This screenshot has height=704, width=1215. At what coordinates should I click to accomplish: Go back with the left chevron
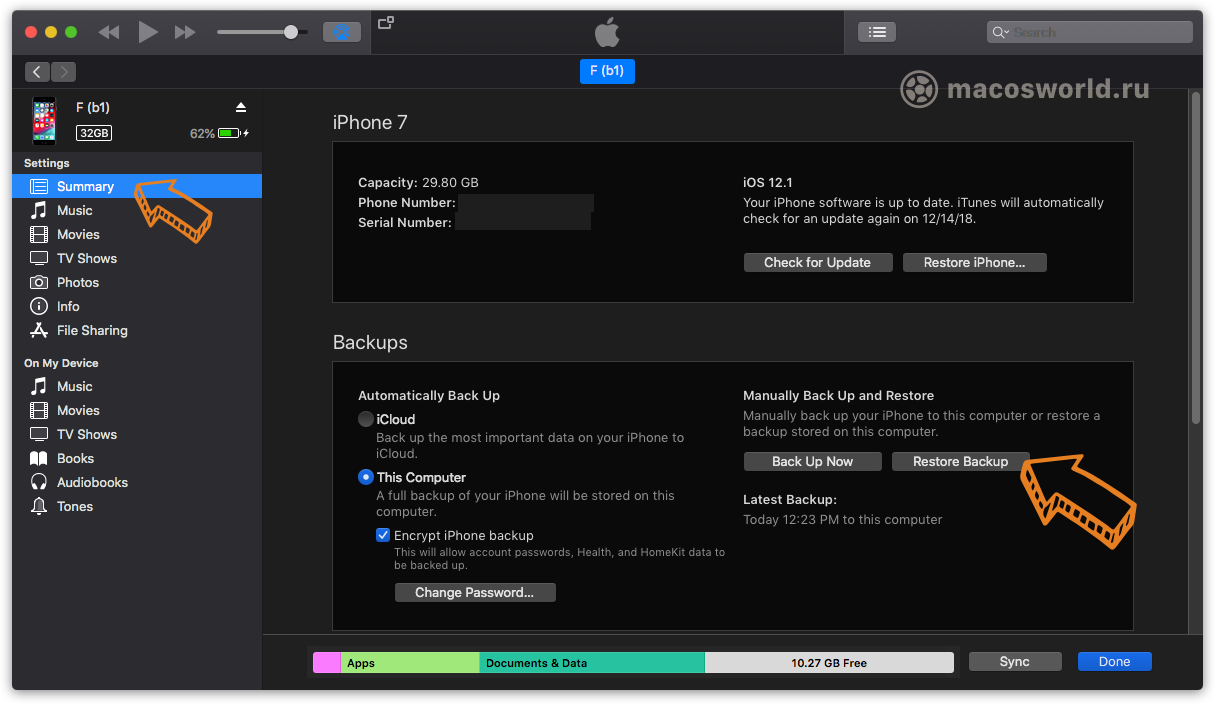(37, 71)
